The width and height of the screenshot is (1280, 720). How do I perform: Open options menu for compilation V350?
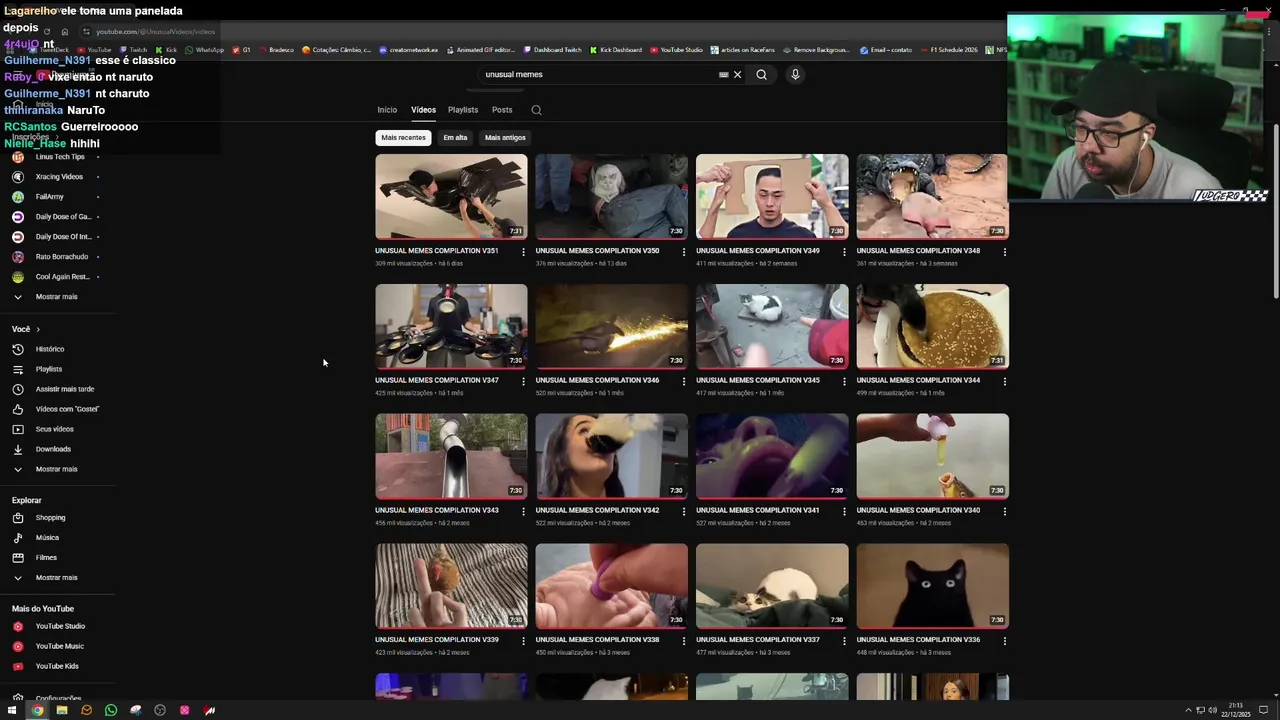click(684, 252)
